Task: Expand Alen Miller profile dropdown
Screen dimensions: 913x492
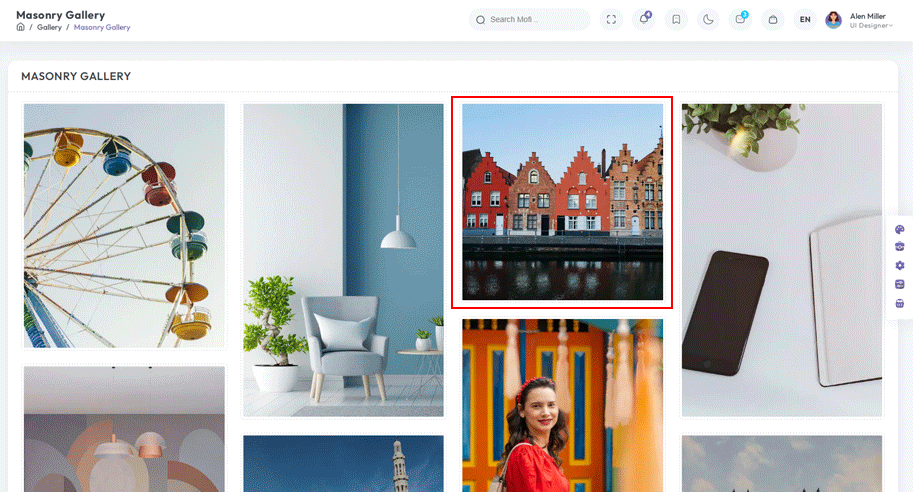Action: [870, 20]
